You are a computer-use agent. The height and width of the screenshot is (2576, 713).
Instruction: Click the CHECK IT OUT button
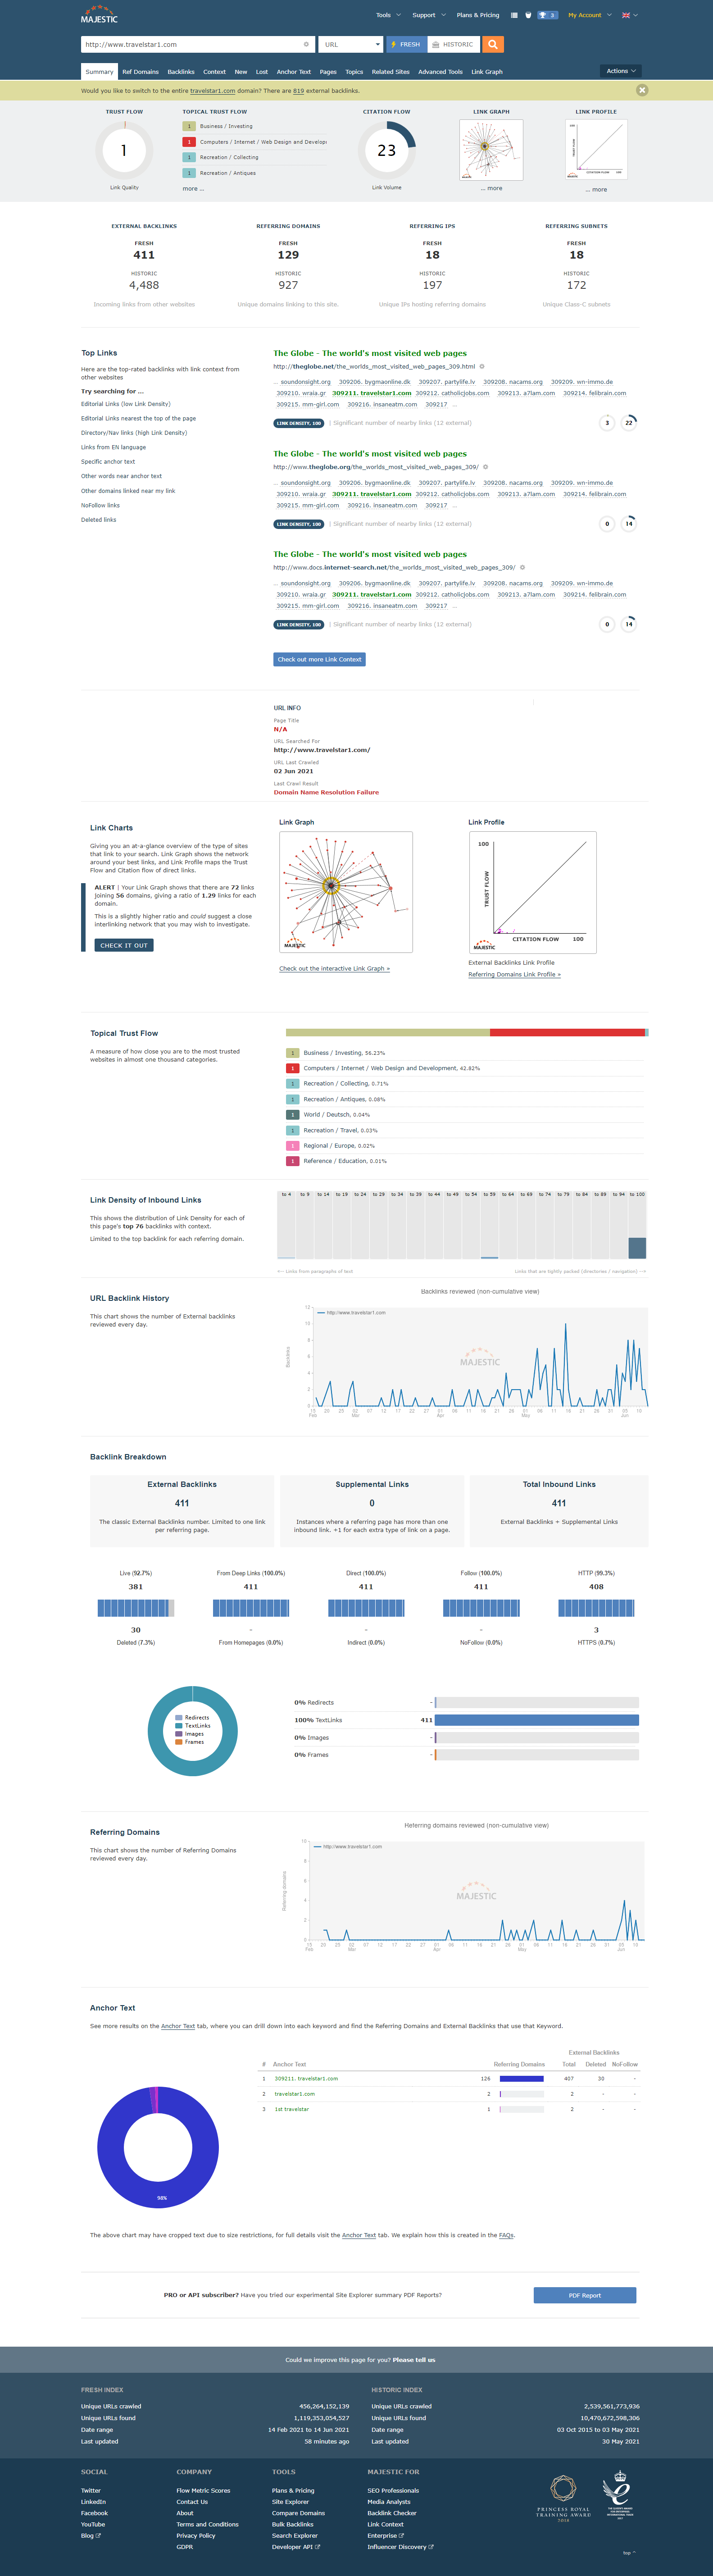124,945
